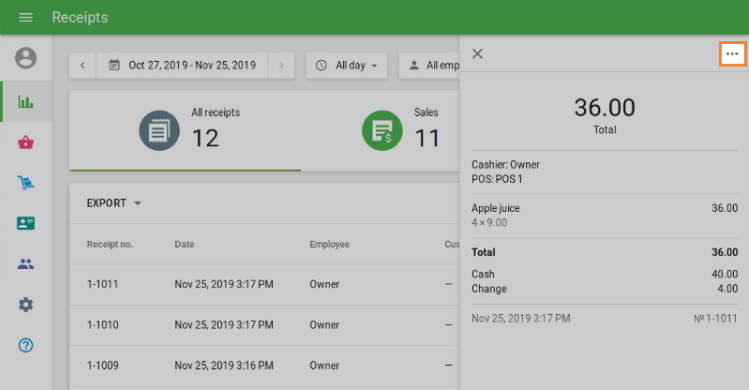Open Settings gear sidebar icon
This screenshot has height=390, width=749.
pyautogui.click(x=26, y=304)
